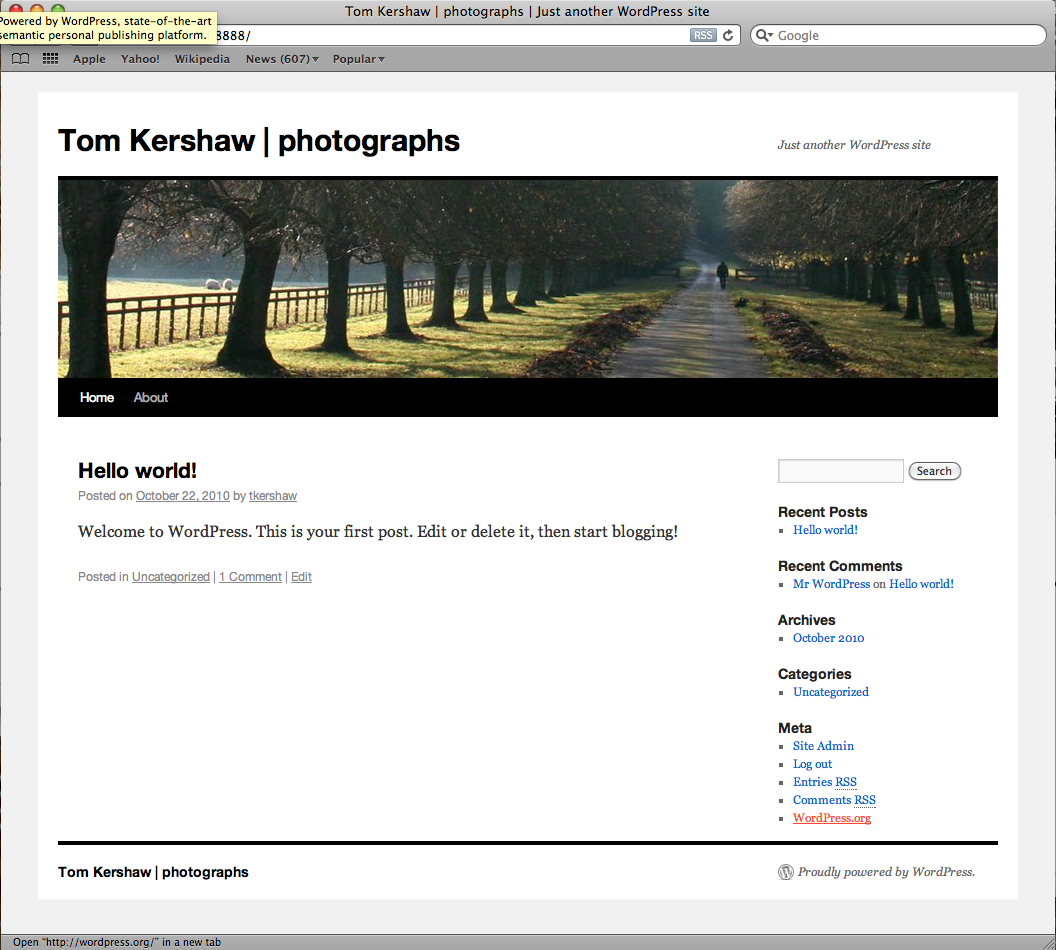Click the sidebar search text field
1056x950 pixels.
point(840,471)
